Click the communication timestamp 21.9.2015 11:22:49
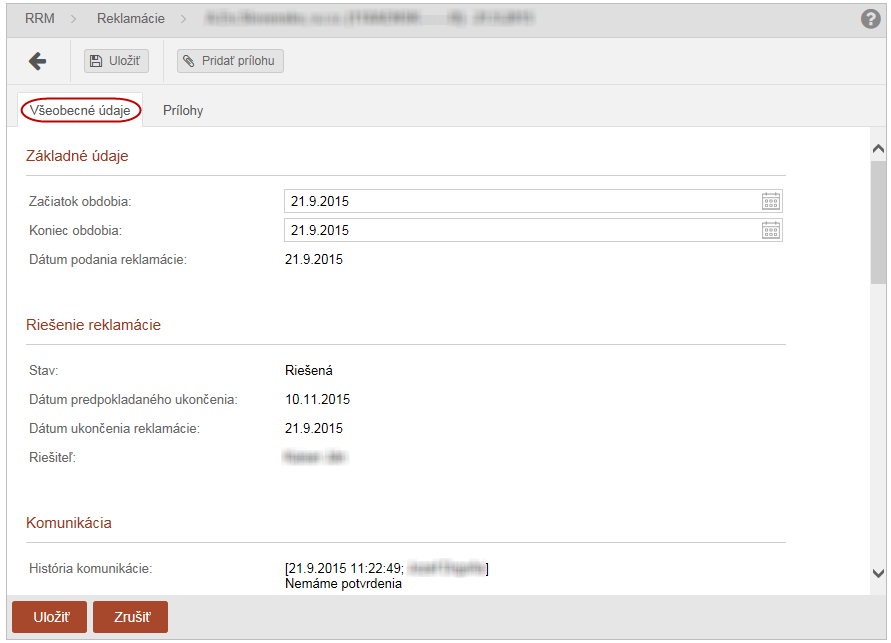Image resolution: width=891 pixels, height=643 pixels. 345,568
